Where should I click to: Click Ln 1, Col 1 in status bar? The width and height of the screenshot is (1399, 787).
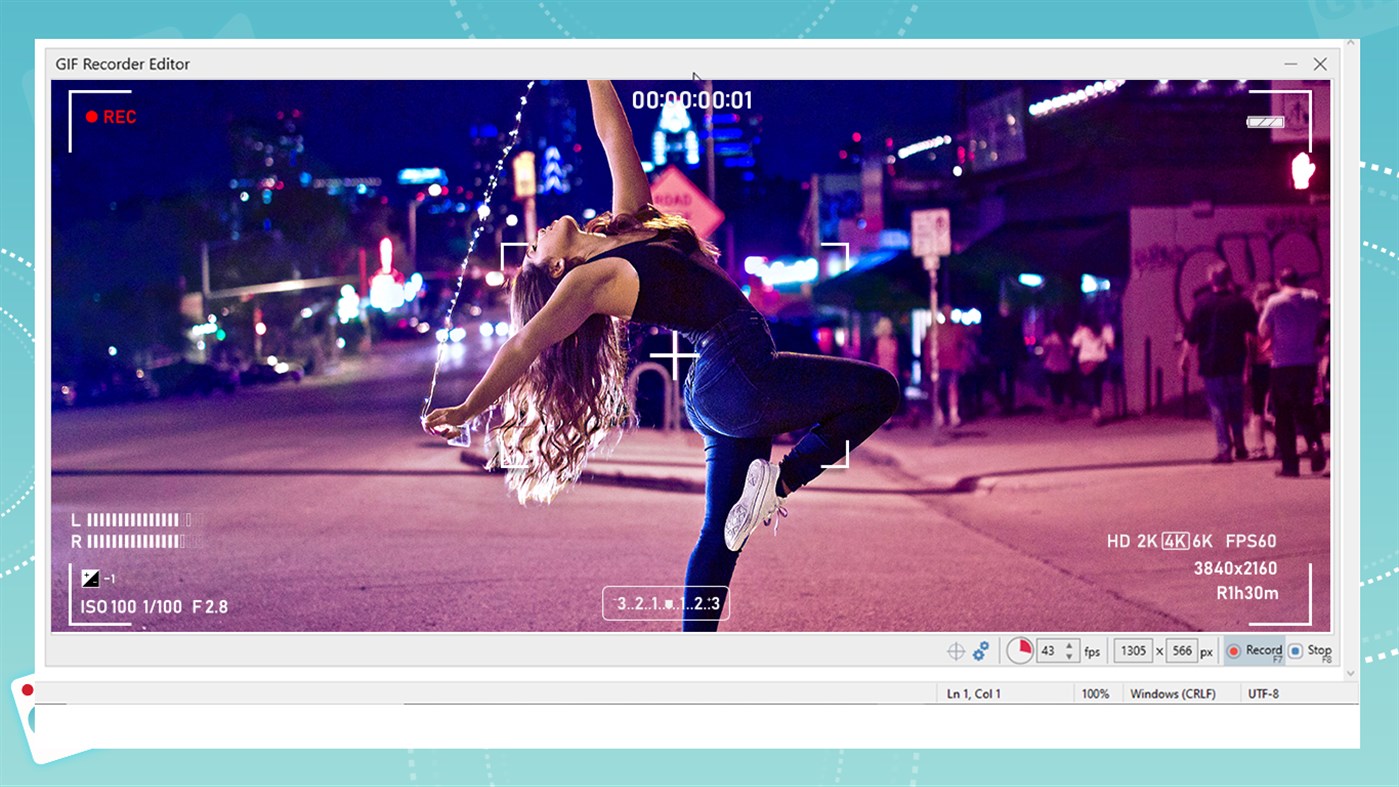click(974, 694)
